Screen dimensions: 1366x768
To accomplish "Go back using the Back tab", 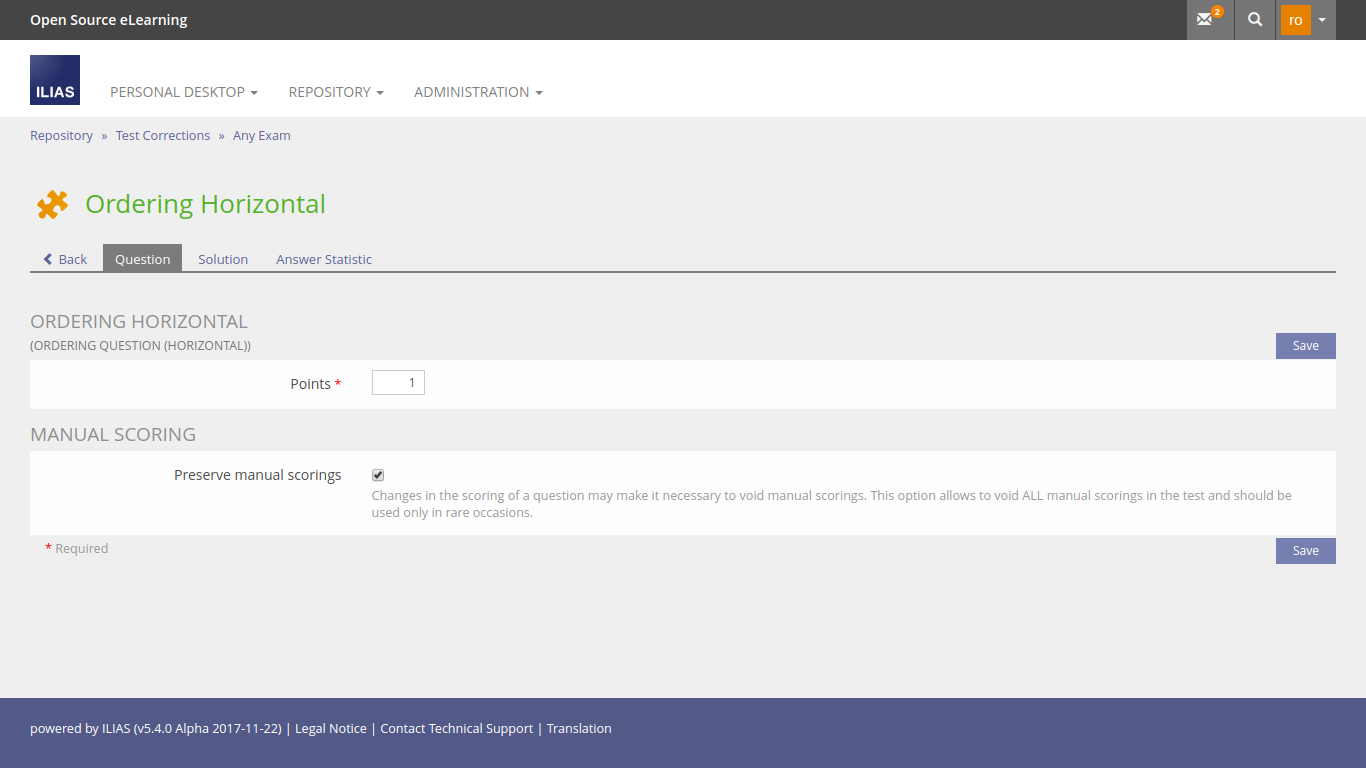I will point(65,259).
